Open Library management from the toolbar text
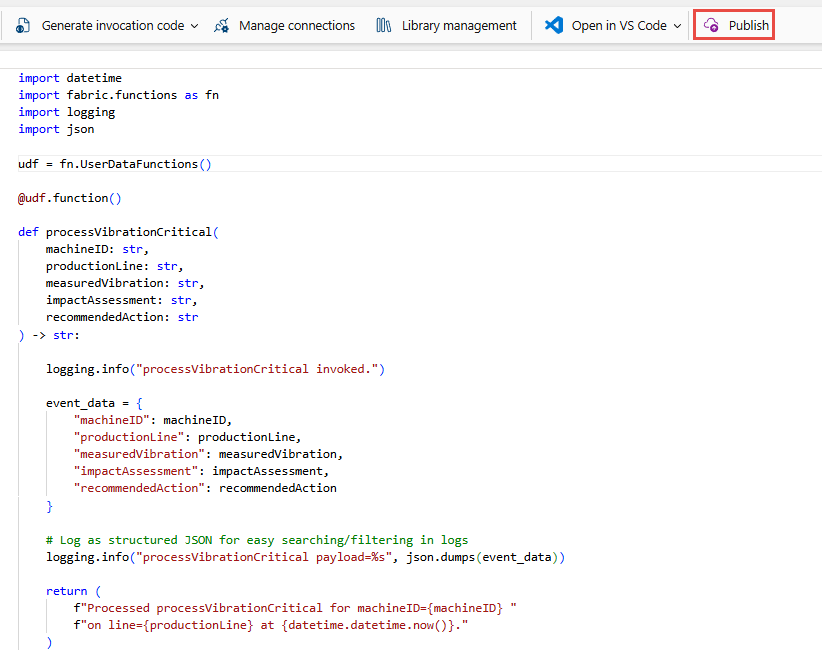Image resolution: width=822 pixels, height=654 pixels. point(459,26)
